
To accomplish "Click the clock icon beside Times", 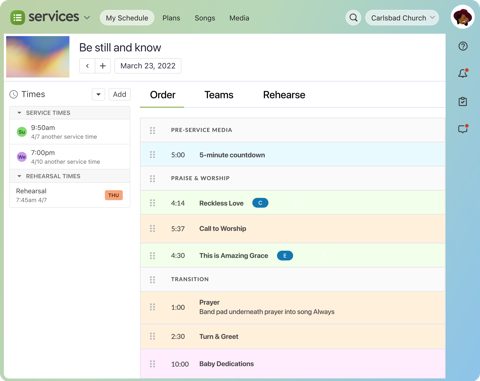I will point(13,94).
